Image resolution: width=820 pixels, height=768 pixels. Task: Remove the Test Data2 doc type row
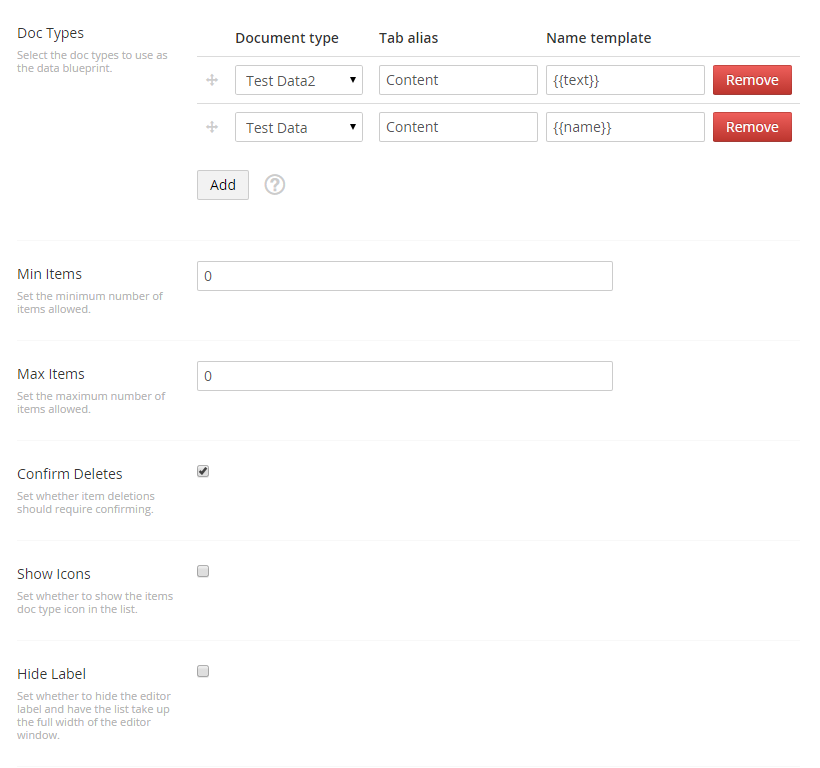(752, 80)
